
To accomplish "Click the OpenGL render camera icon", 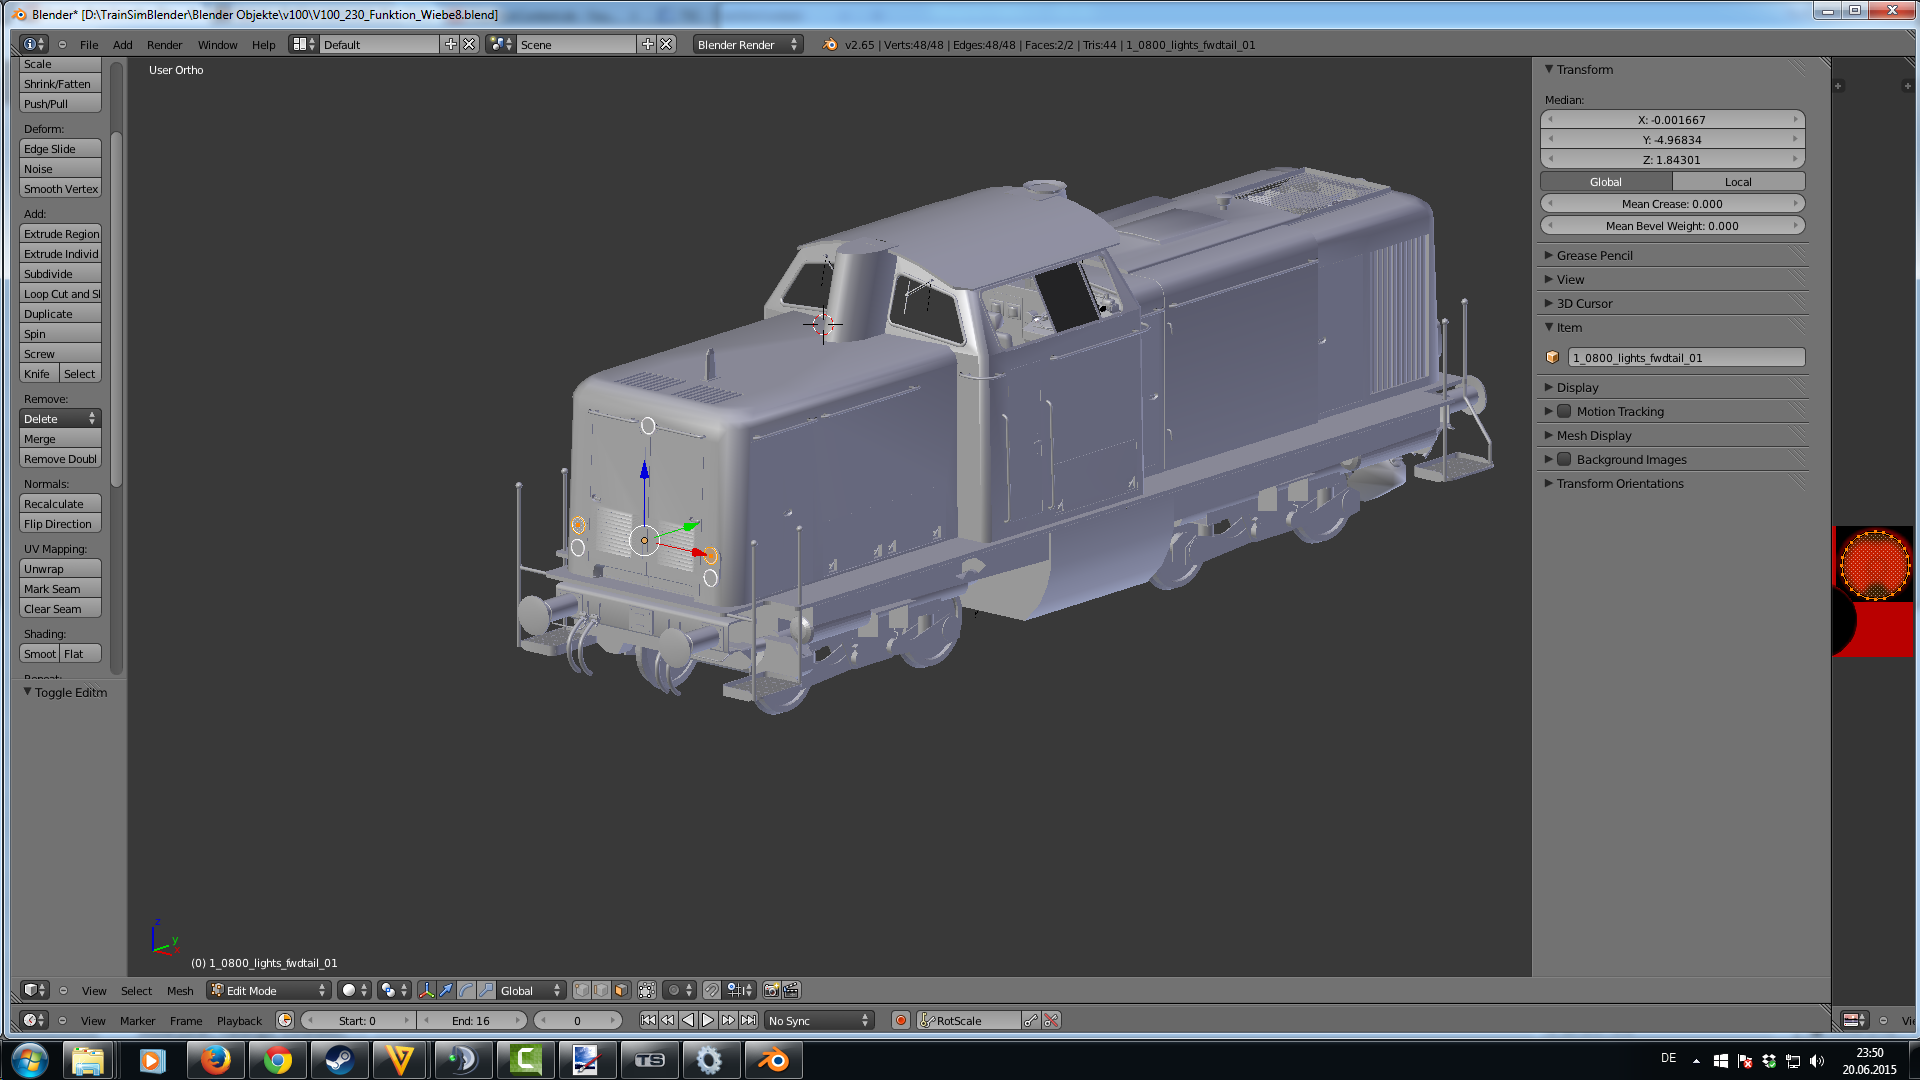I will coord(771,990).
